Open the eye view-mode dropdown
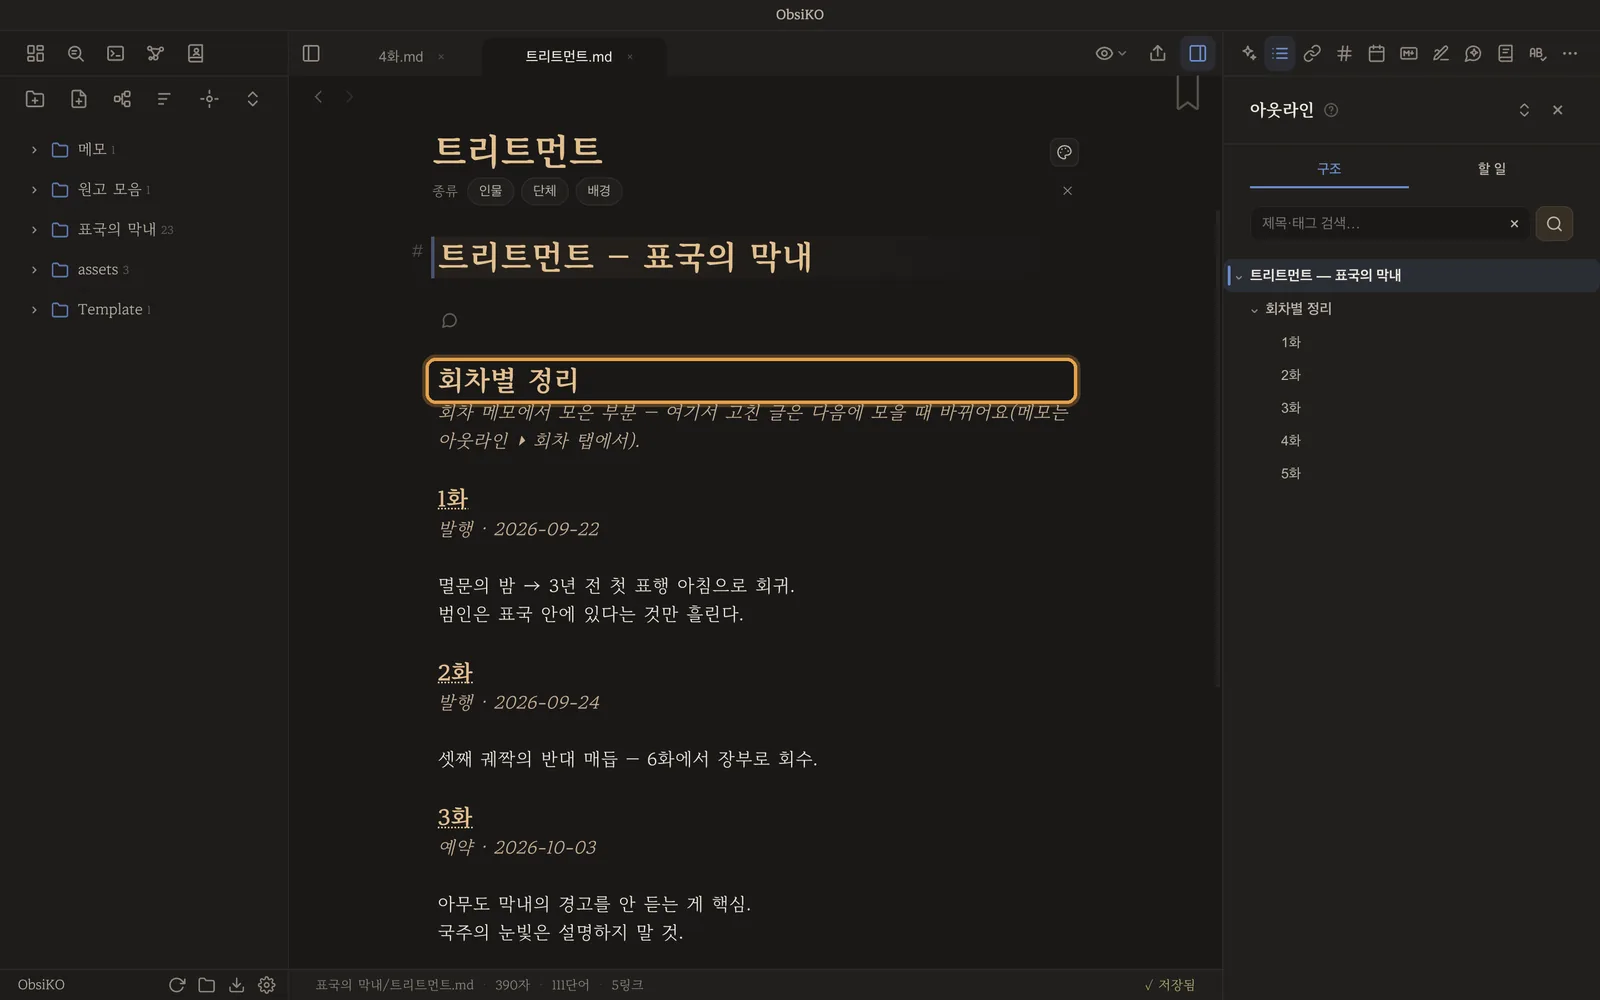Viewport: 1600px width, 1000px height. tap(1110, 53)
